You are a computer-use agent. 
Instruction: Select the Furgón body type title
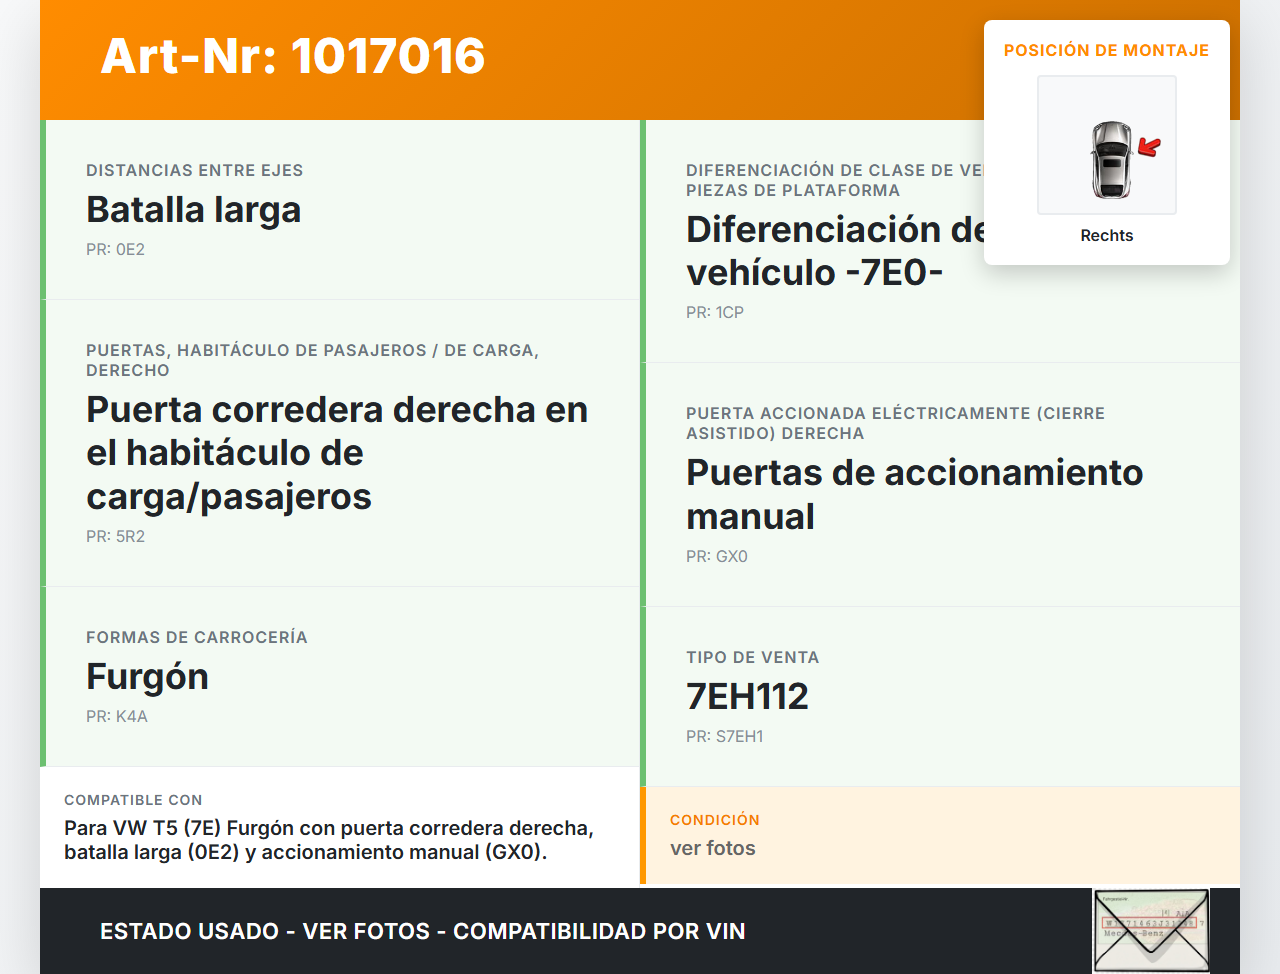coord(147,677)
